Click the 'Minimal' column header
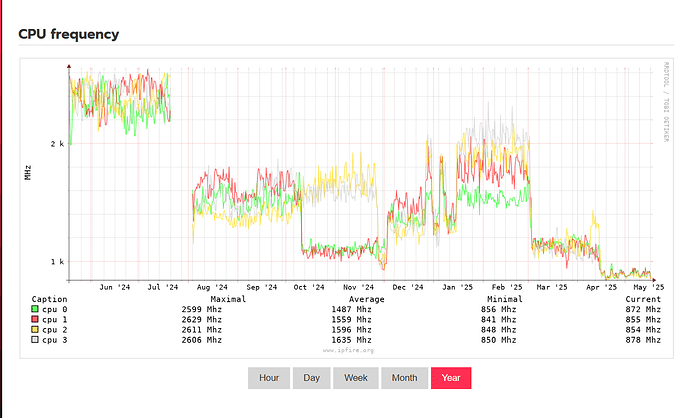 coord(505,299)
